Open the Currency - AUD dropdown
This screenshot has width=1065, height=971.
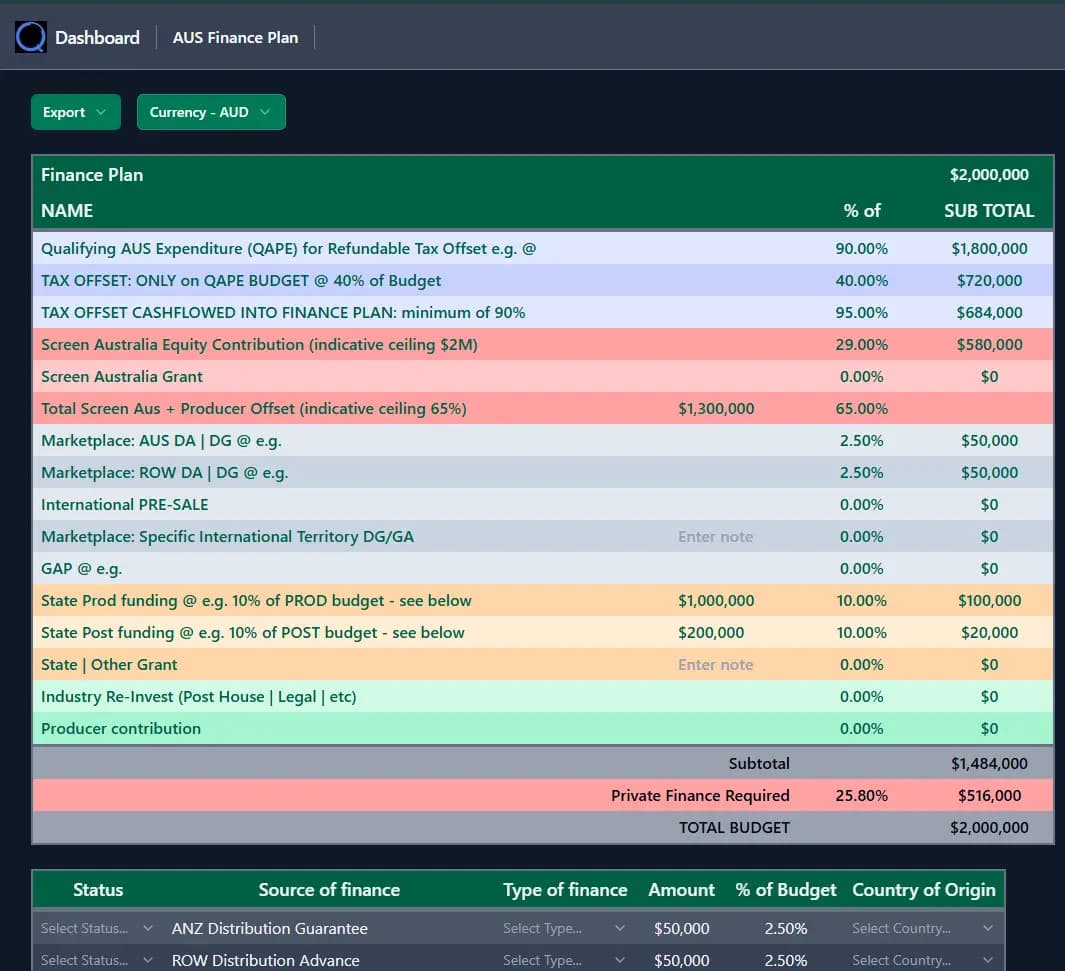pos(211,112)
